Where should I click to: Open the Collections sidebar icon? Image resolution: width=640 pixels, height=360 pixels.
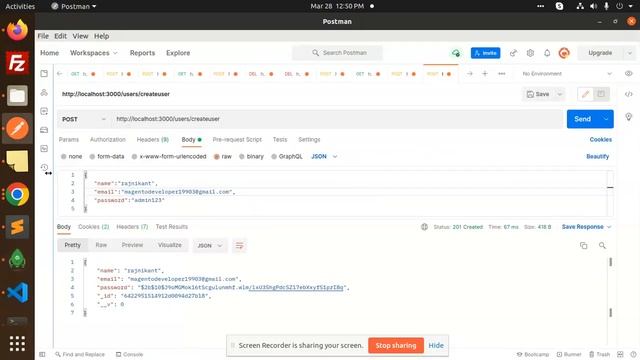(x=44, y=73)
